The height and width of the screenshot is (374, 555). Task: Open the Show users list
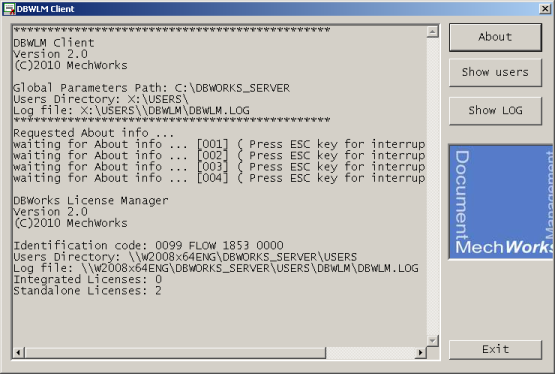coord(495,73)
